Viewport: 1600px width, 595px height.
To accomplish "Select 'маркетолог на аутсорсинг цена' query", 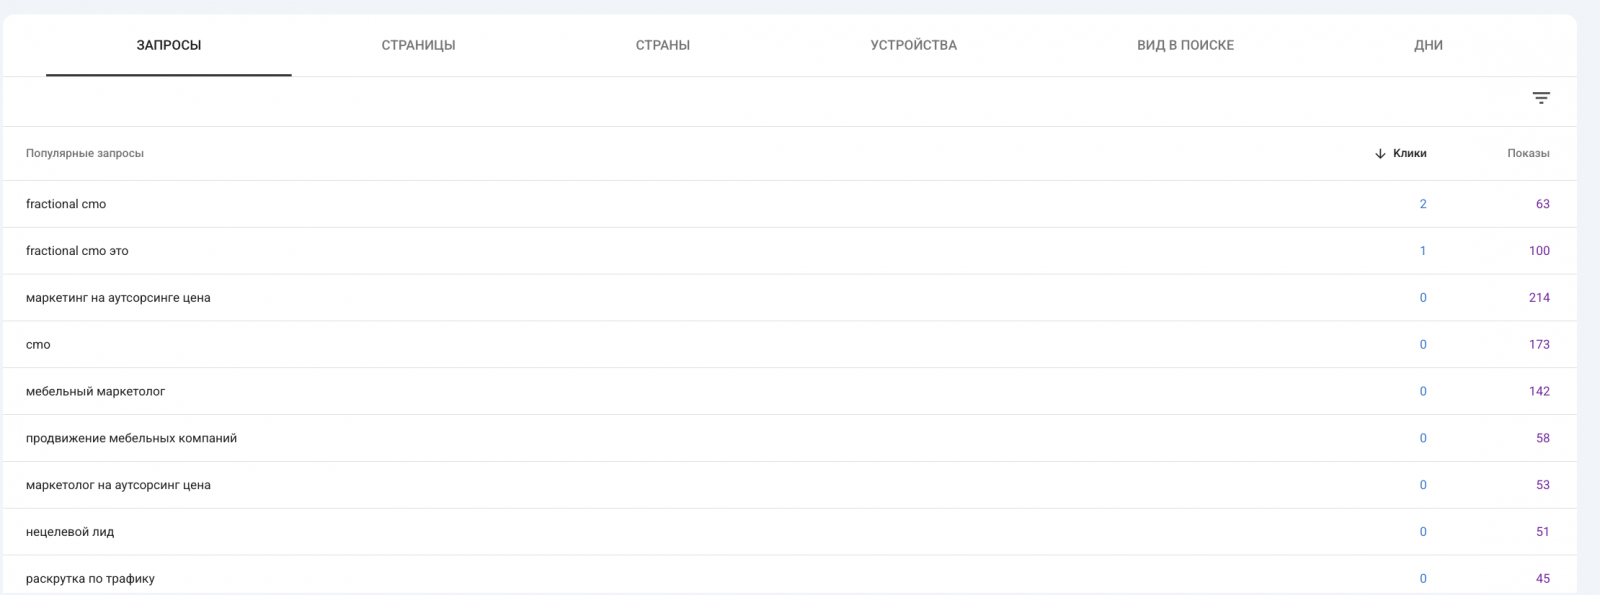I will [789, 486].
